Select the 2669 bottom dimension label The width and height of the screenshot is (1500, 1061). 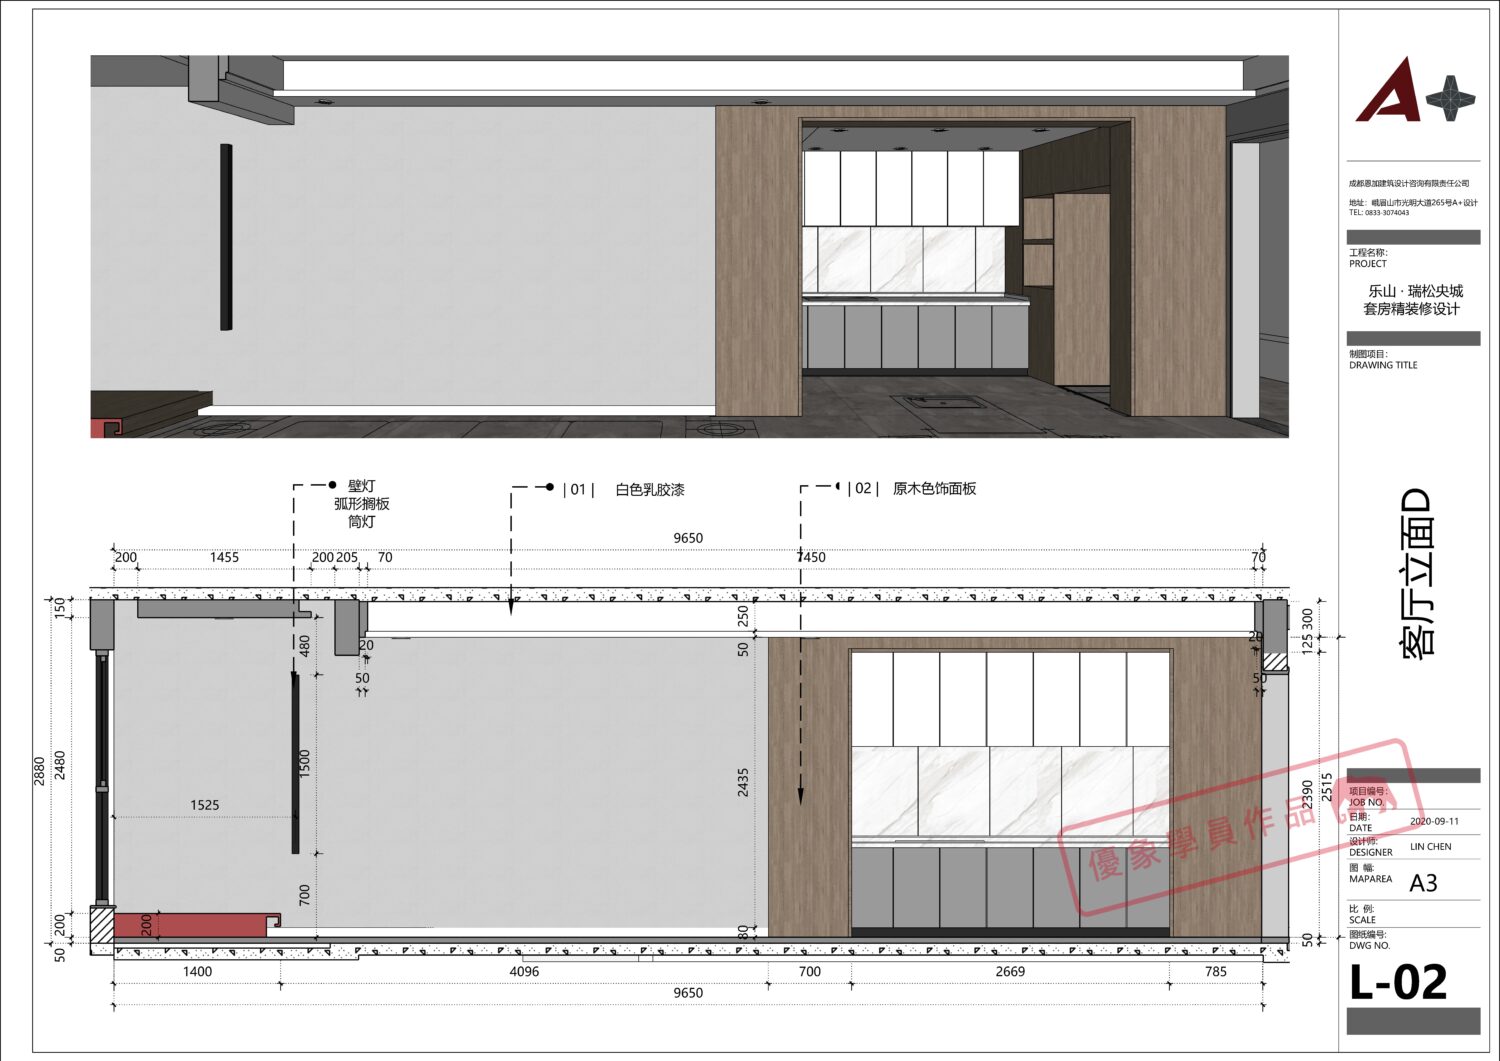(1010, 971)
